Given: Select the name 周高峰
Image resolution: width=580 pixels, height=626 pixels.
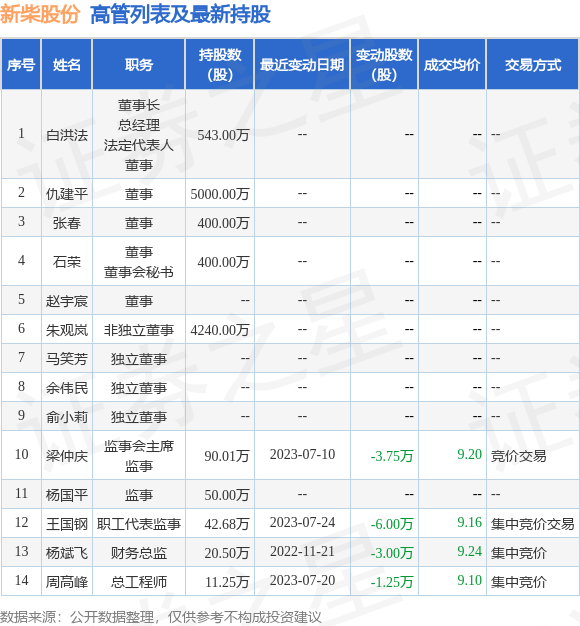Looking at the screenshot, I should (x=67, y=582).
